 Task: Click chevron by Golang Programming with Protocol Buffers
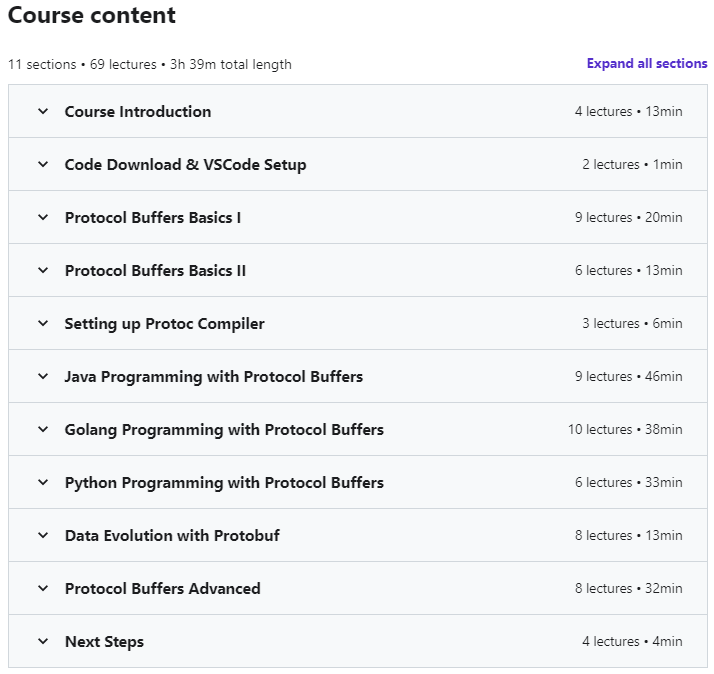43,429
